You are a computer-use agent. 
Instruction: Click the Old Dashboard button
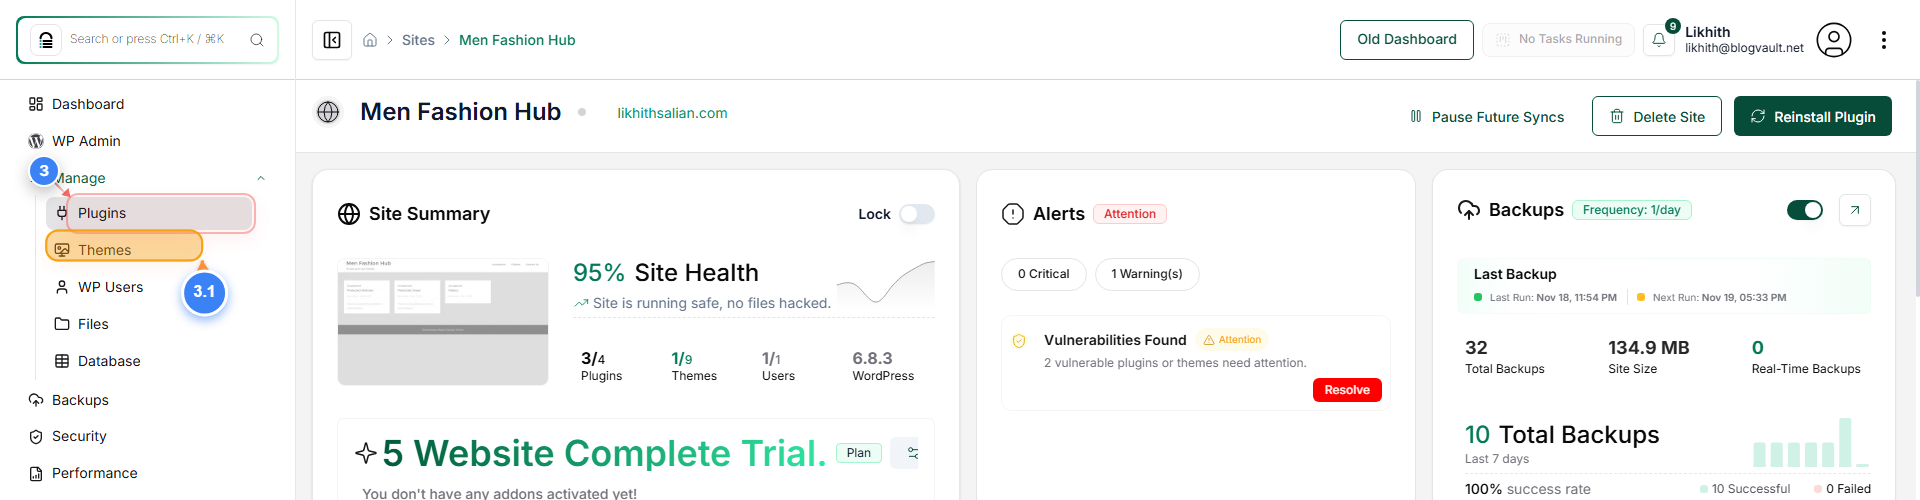[x=1407, y=40]
